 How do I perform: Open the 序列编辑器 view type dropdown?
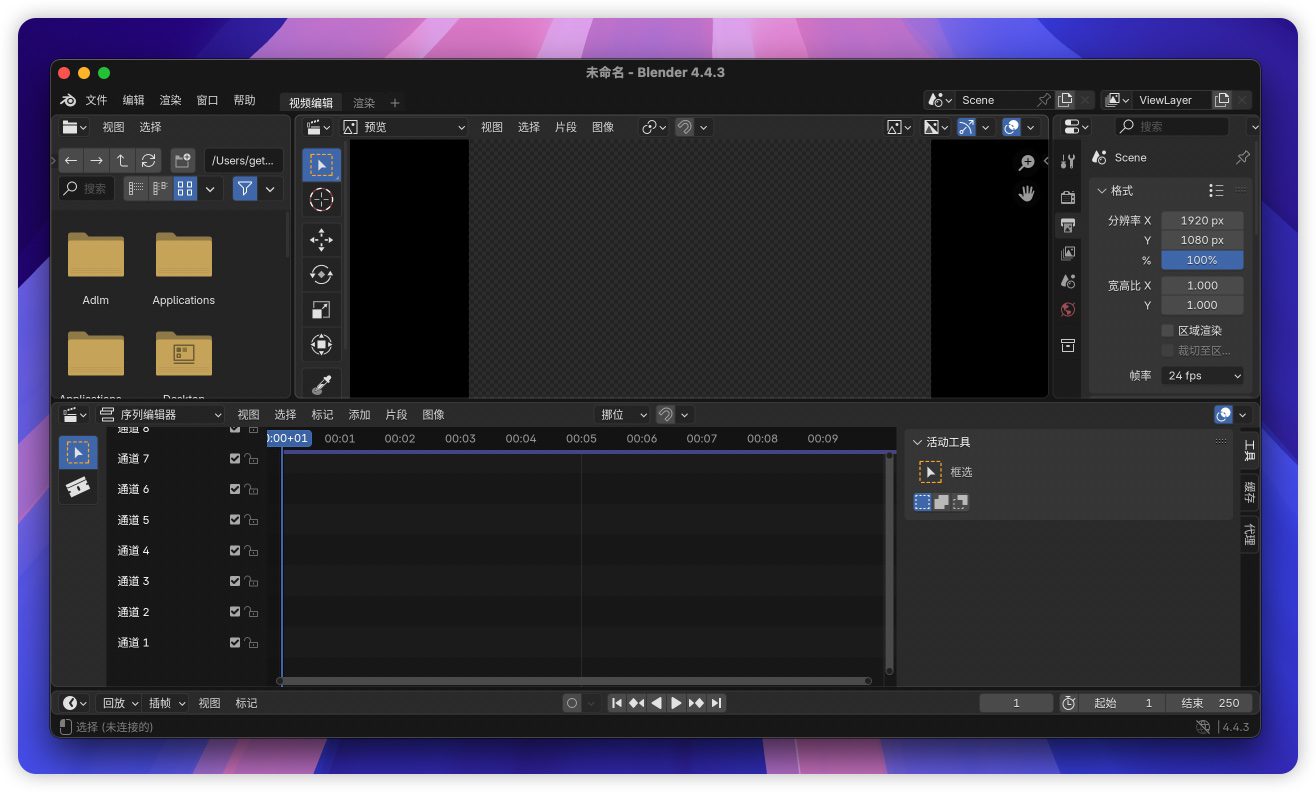(x=161, y=414)
